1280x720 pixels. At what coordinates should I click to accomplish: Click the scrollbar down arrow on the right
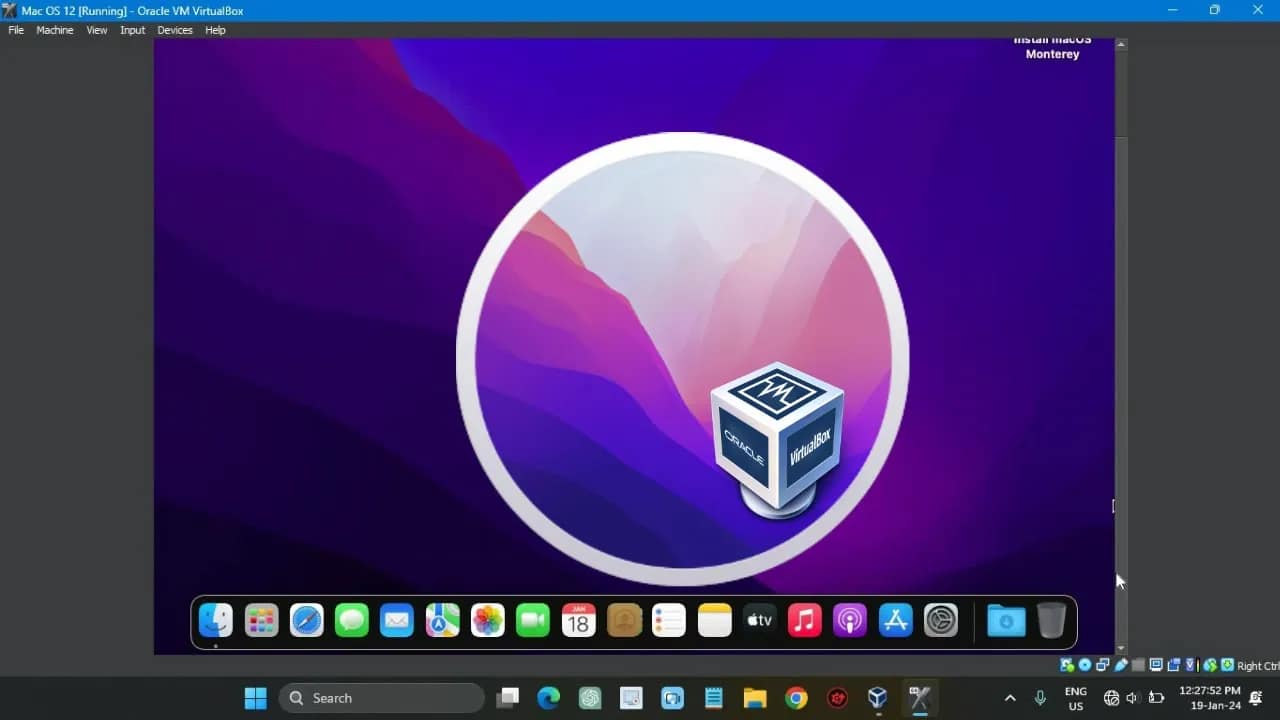(1121, 646)
